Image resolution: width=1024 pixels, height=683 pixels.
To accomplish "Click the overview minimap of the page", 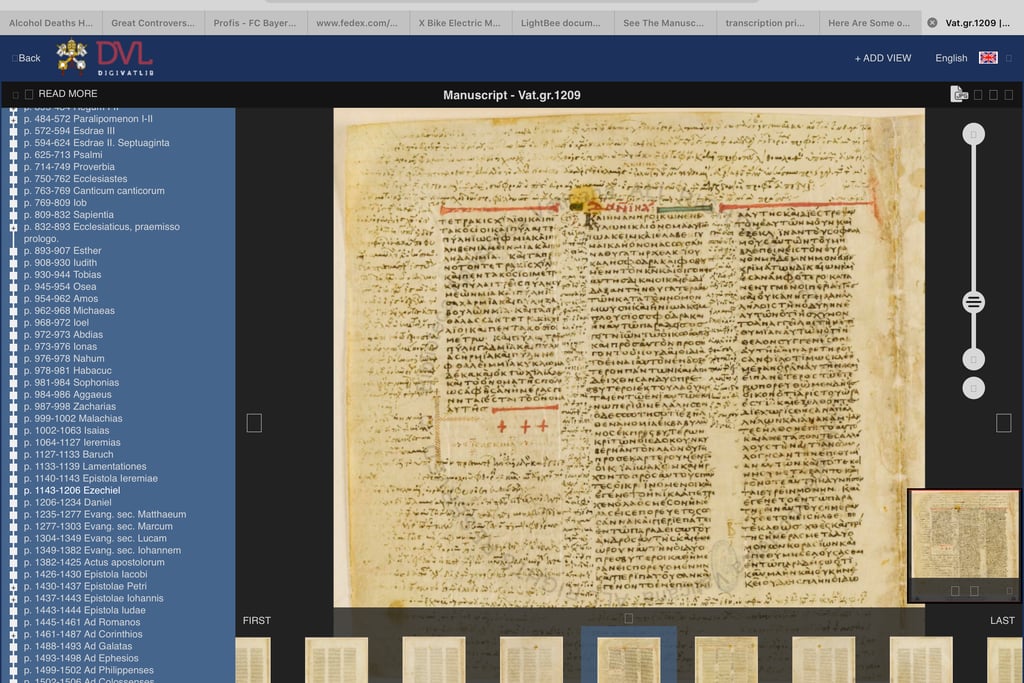I will (964, 545).
